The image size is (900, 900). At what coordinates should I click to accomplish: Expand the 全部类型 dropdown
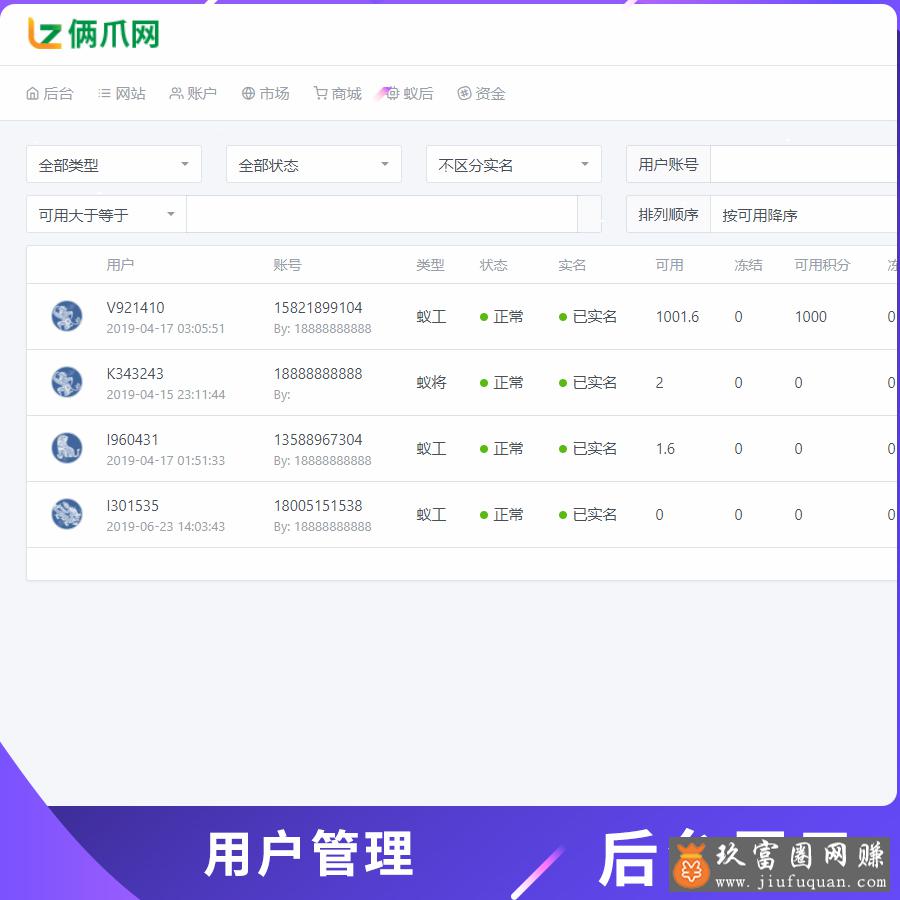(x=113, y=165)
